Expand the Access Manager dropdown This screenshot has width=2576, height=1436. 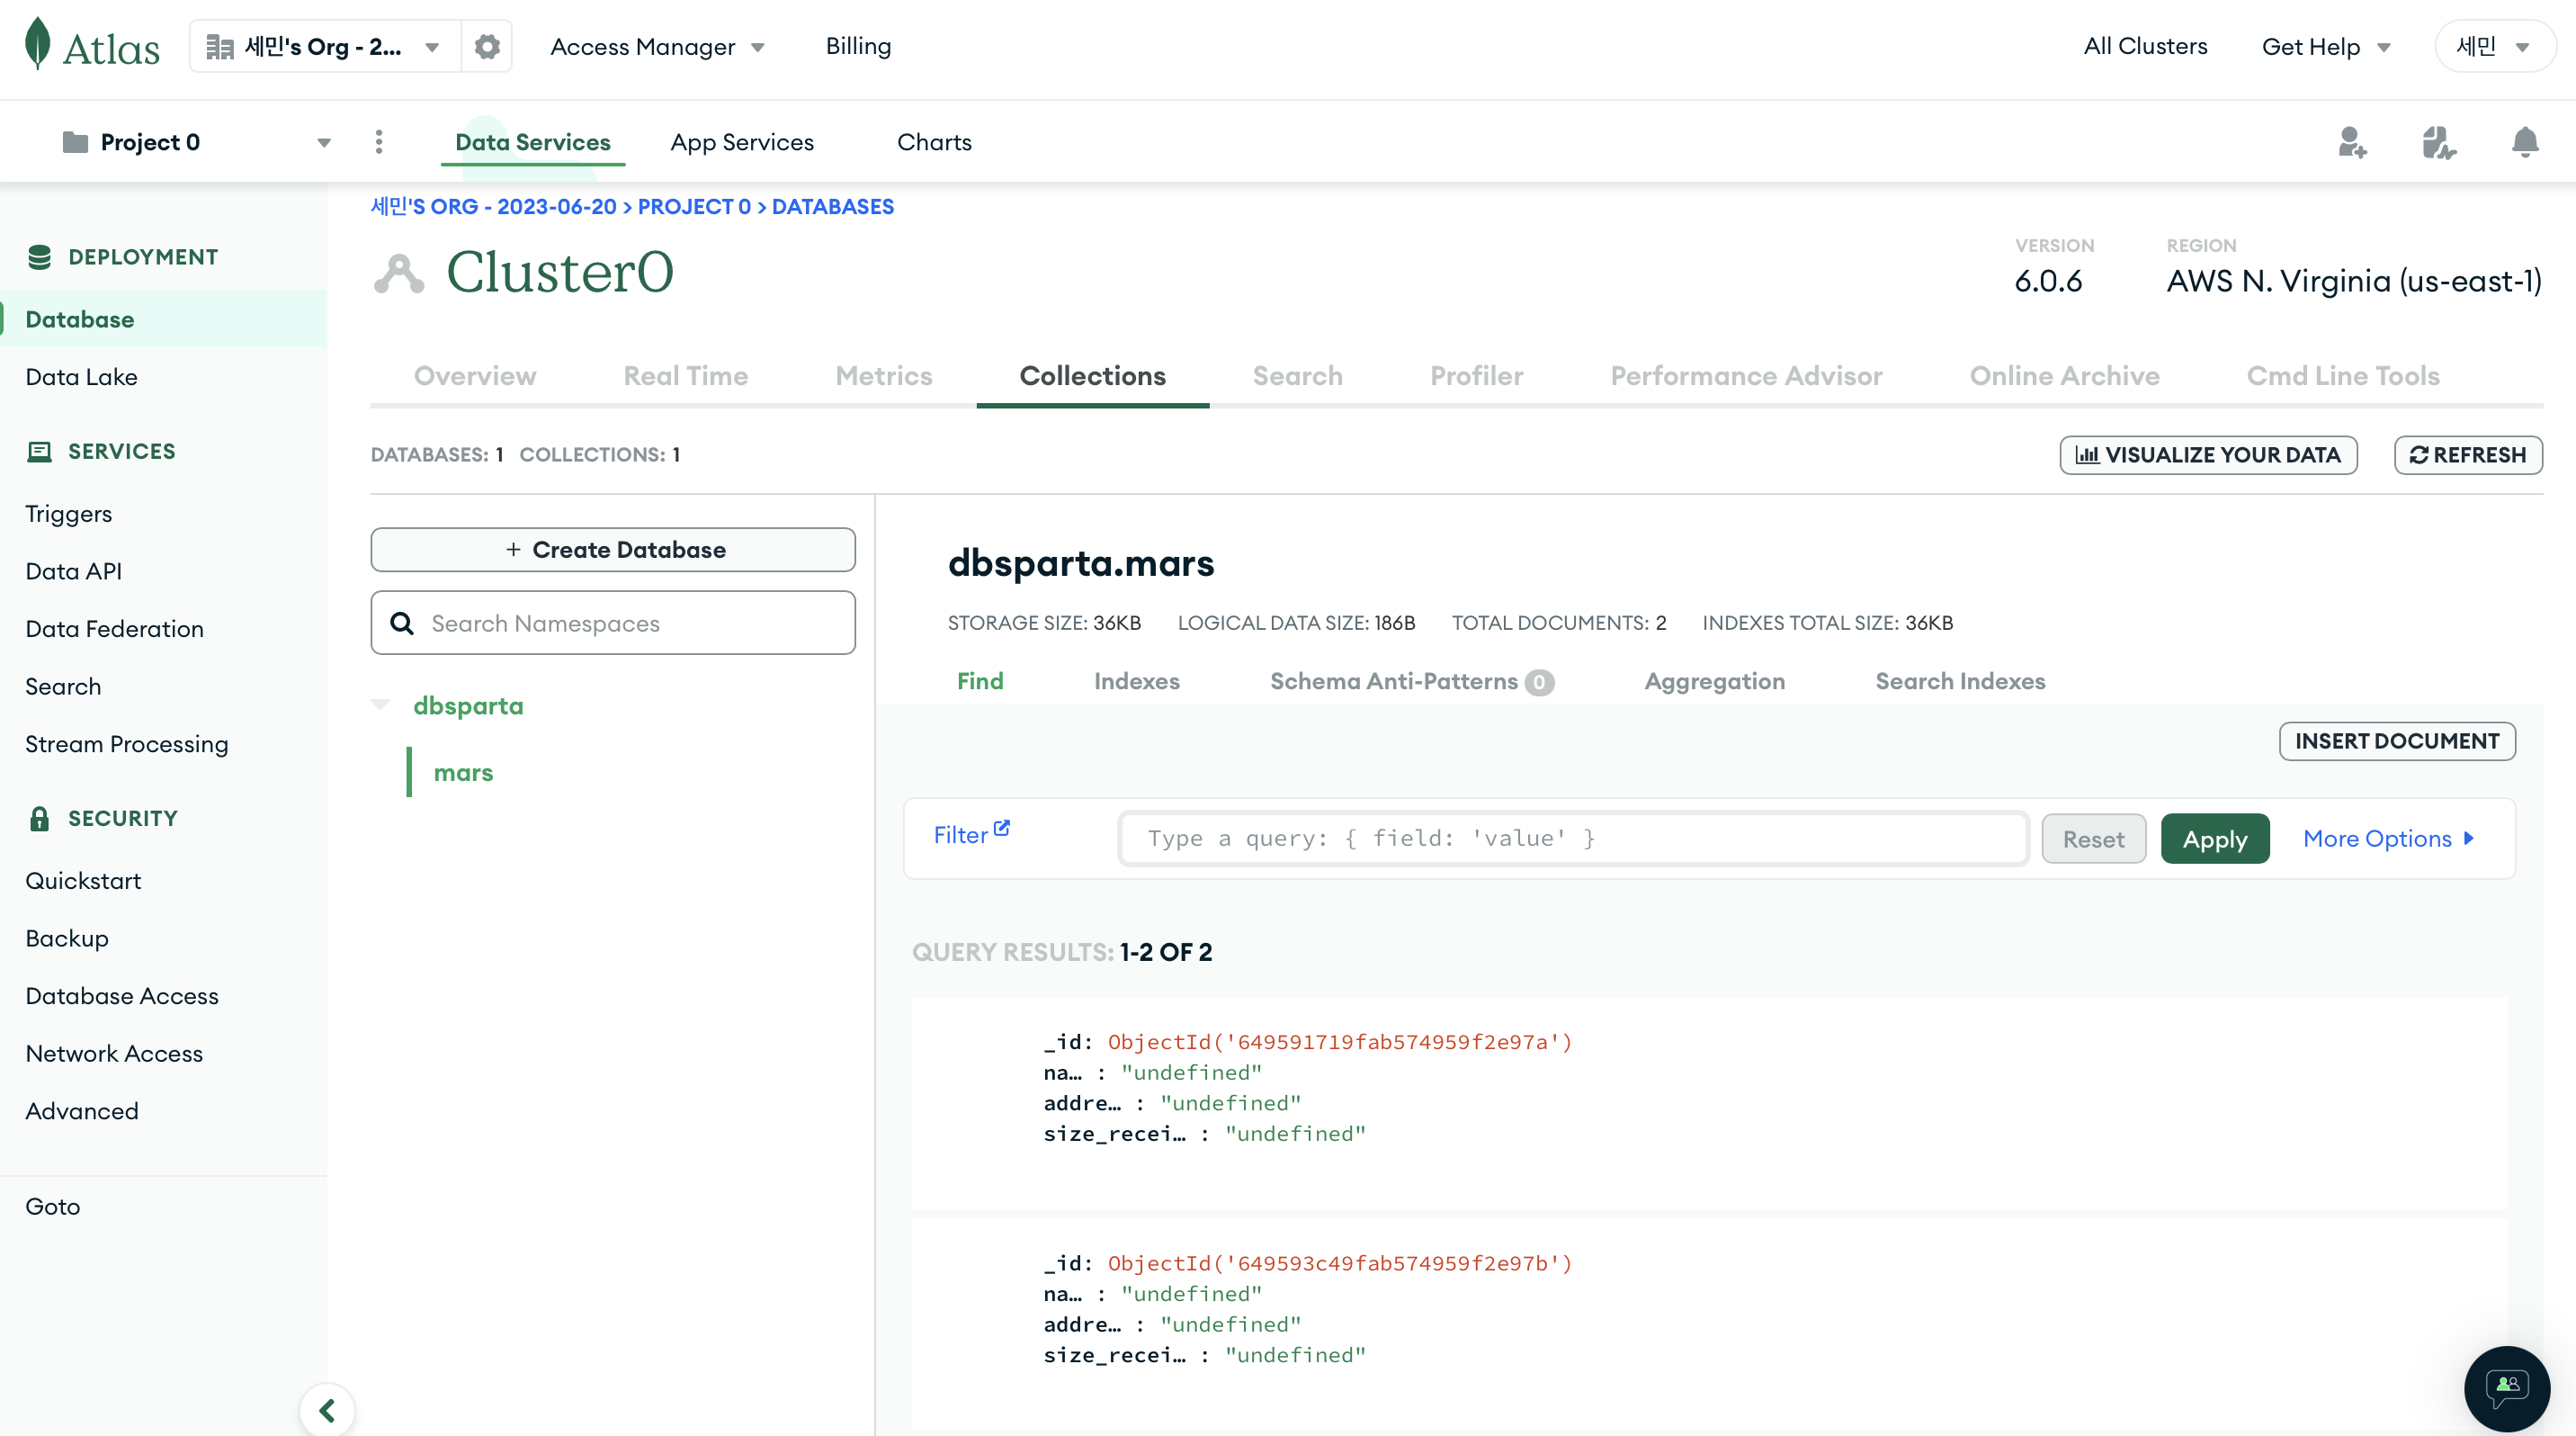point(657,46)
